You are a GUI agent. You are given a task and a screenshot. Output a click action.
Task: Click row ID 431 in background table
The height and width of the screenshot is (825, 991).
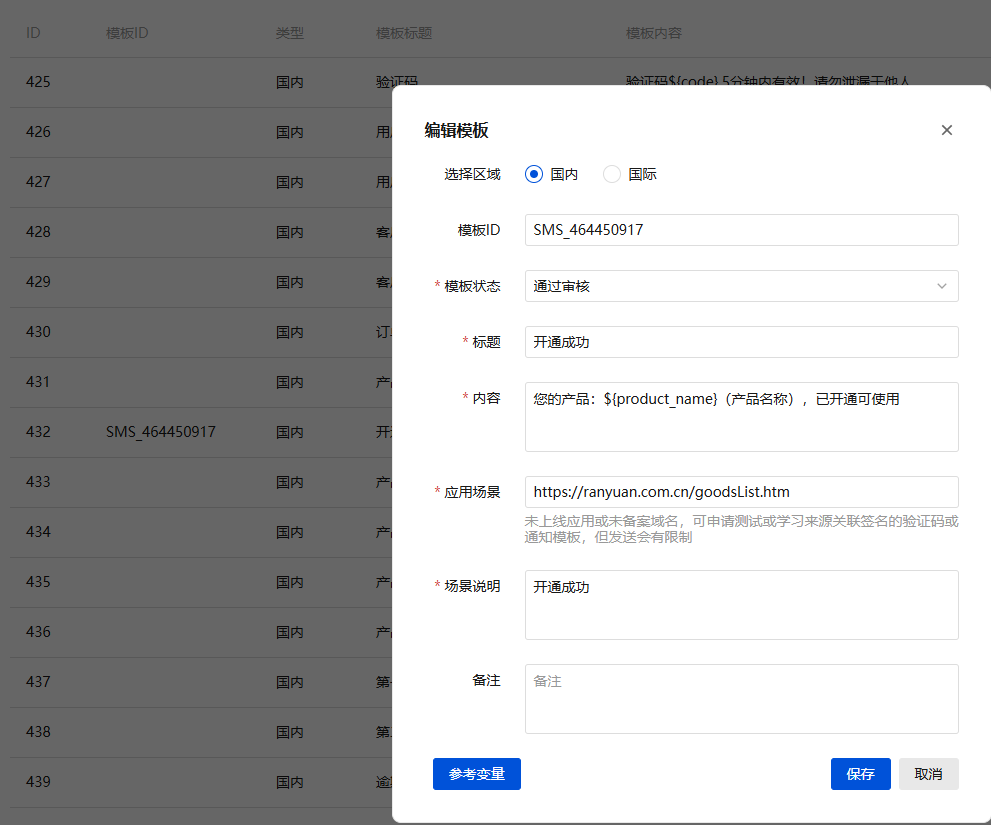(38, 382)
